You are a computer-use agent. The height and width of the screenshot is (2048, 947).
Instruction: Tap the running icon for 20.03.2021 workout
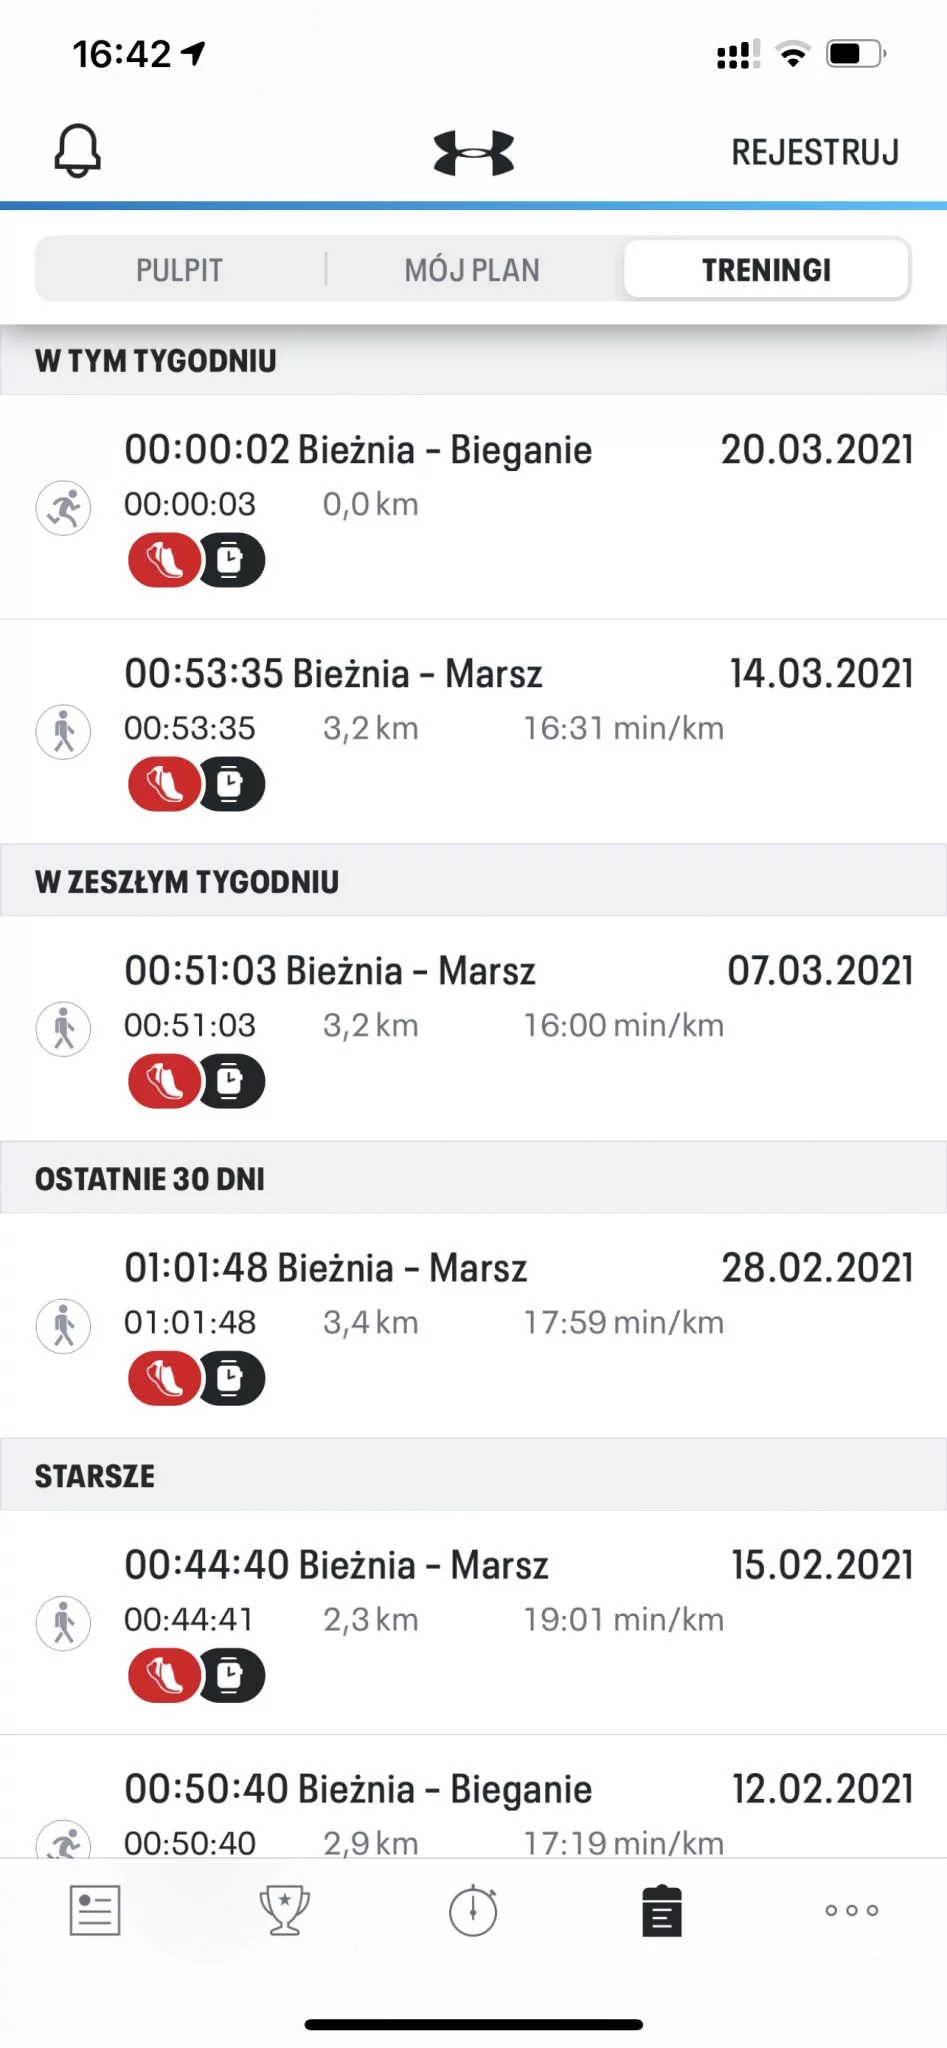click(x=64, y=508)
